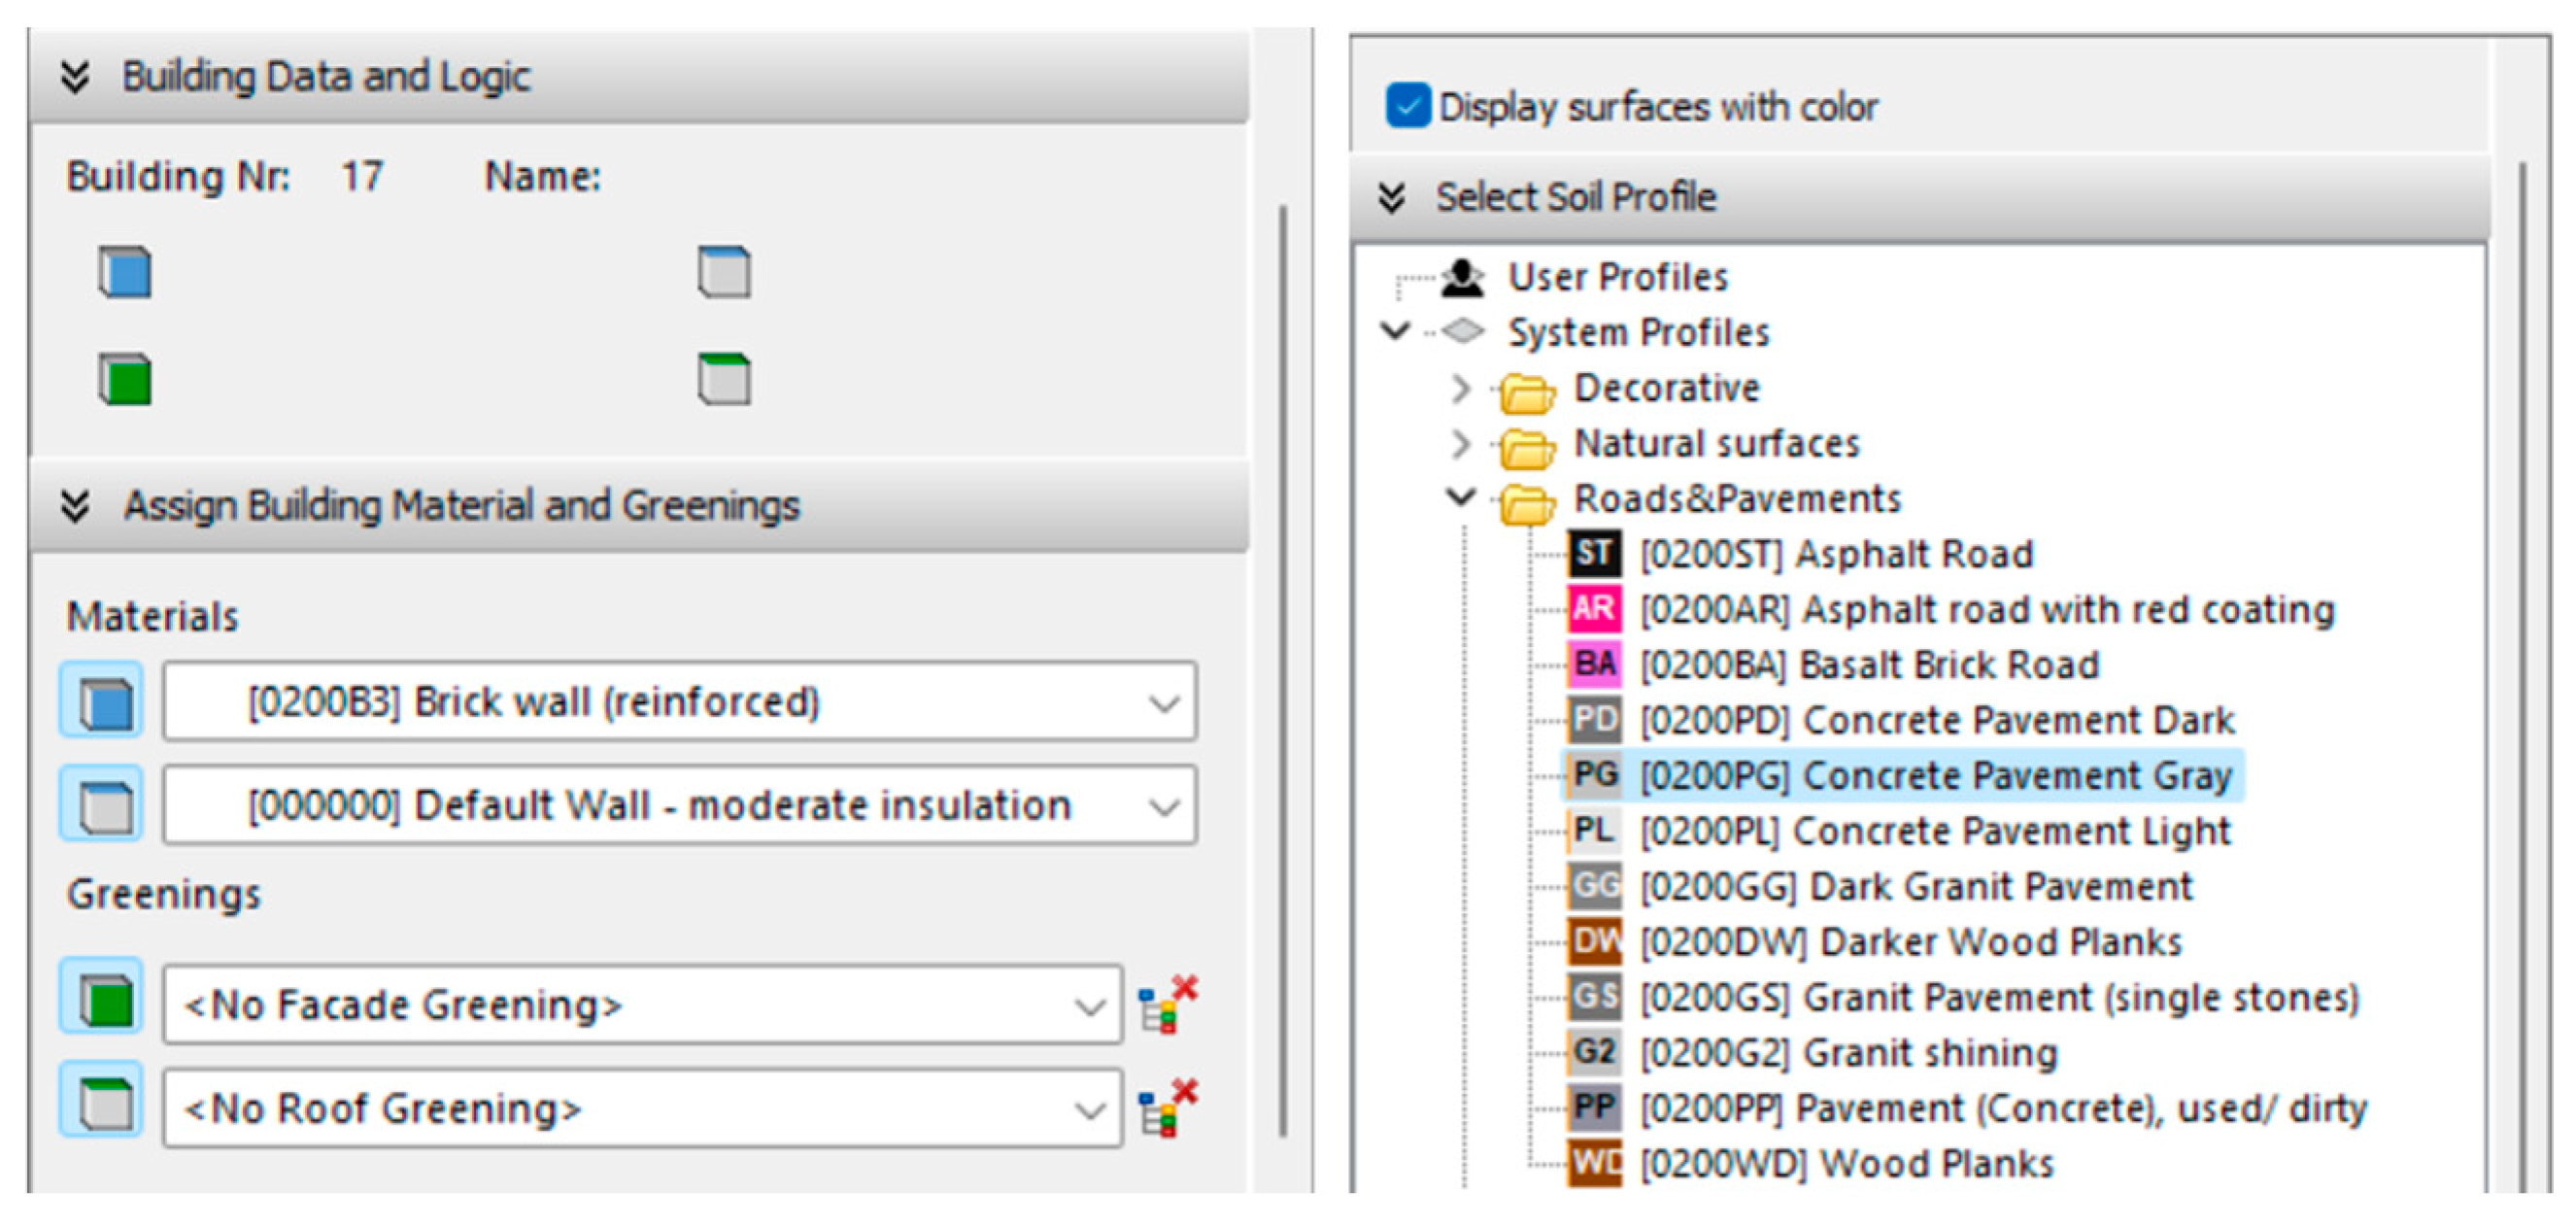
Task: Select the Asphalt Road soil profile
Action: click(x=1836, y=554)
